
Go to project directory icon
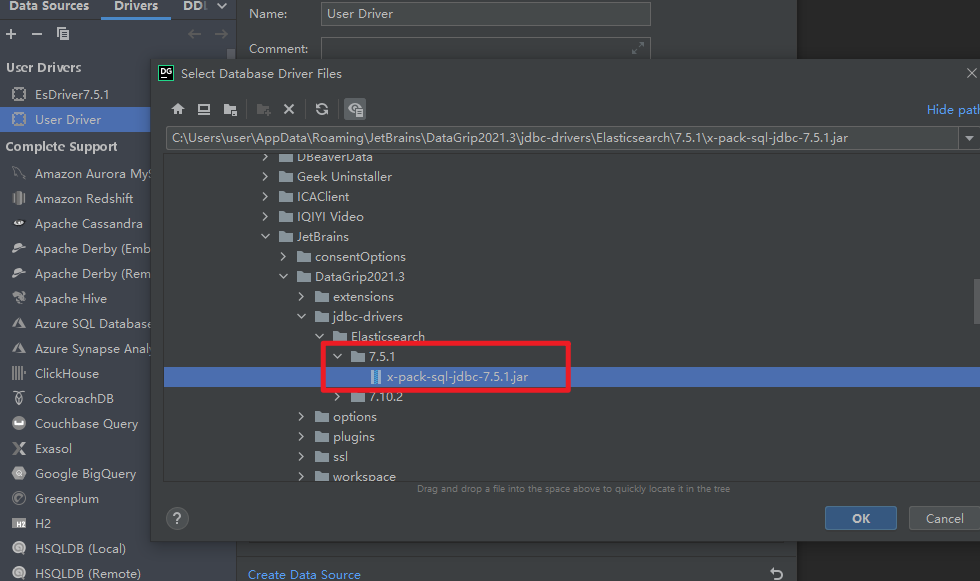(x=230, y=109)
